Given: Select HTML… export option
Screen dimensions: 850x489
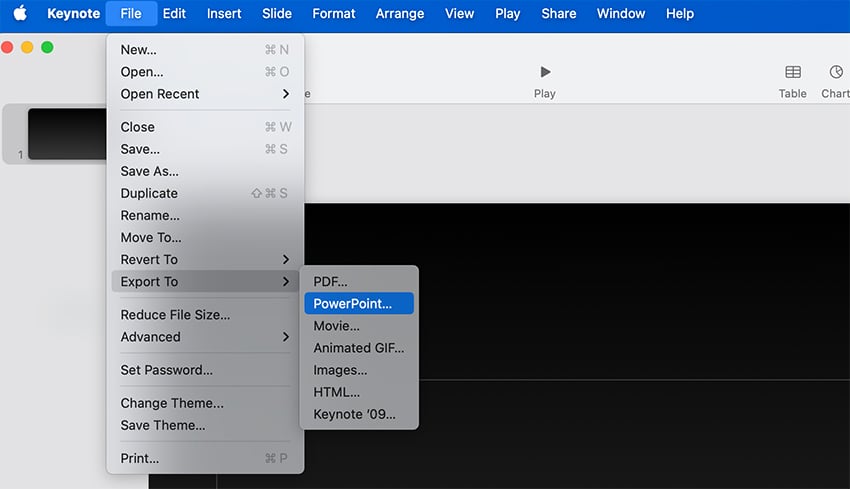Looking at the screenshot, I should pyautogui.click(x=336, y=392).
